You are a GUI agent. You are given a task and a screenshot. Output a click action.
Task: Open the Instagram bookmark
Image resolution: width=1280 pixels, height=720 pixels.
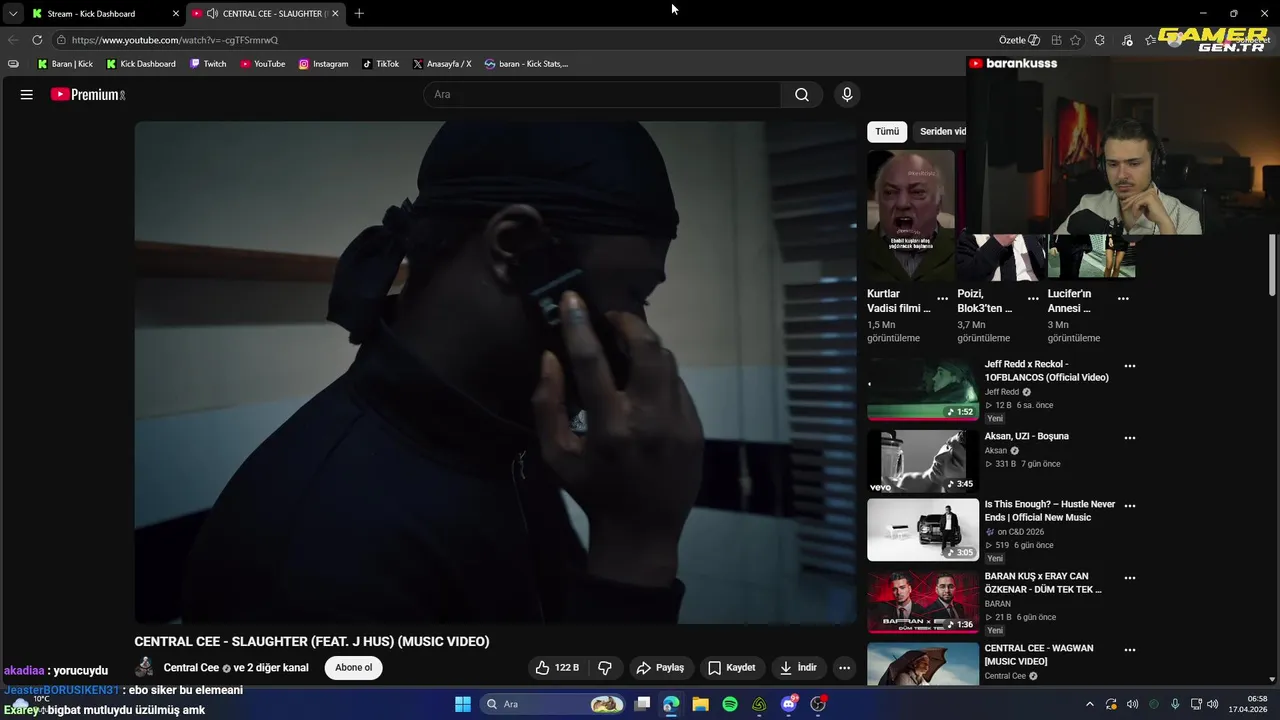tap(324, 64)
